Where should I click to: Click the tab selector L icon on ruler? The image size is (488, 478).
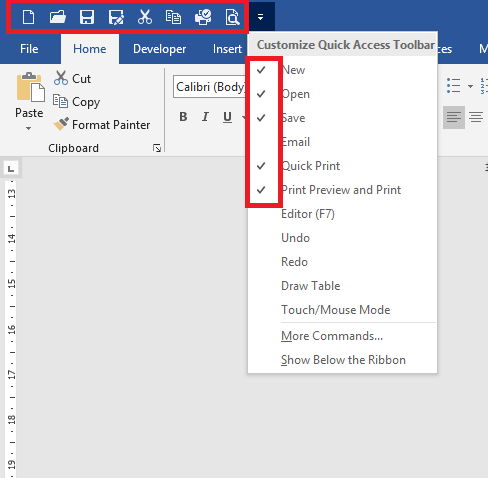tap(11, 168)
